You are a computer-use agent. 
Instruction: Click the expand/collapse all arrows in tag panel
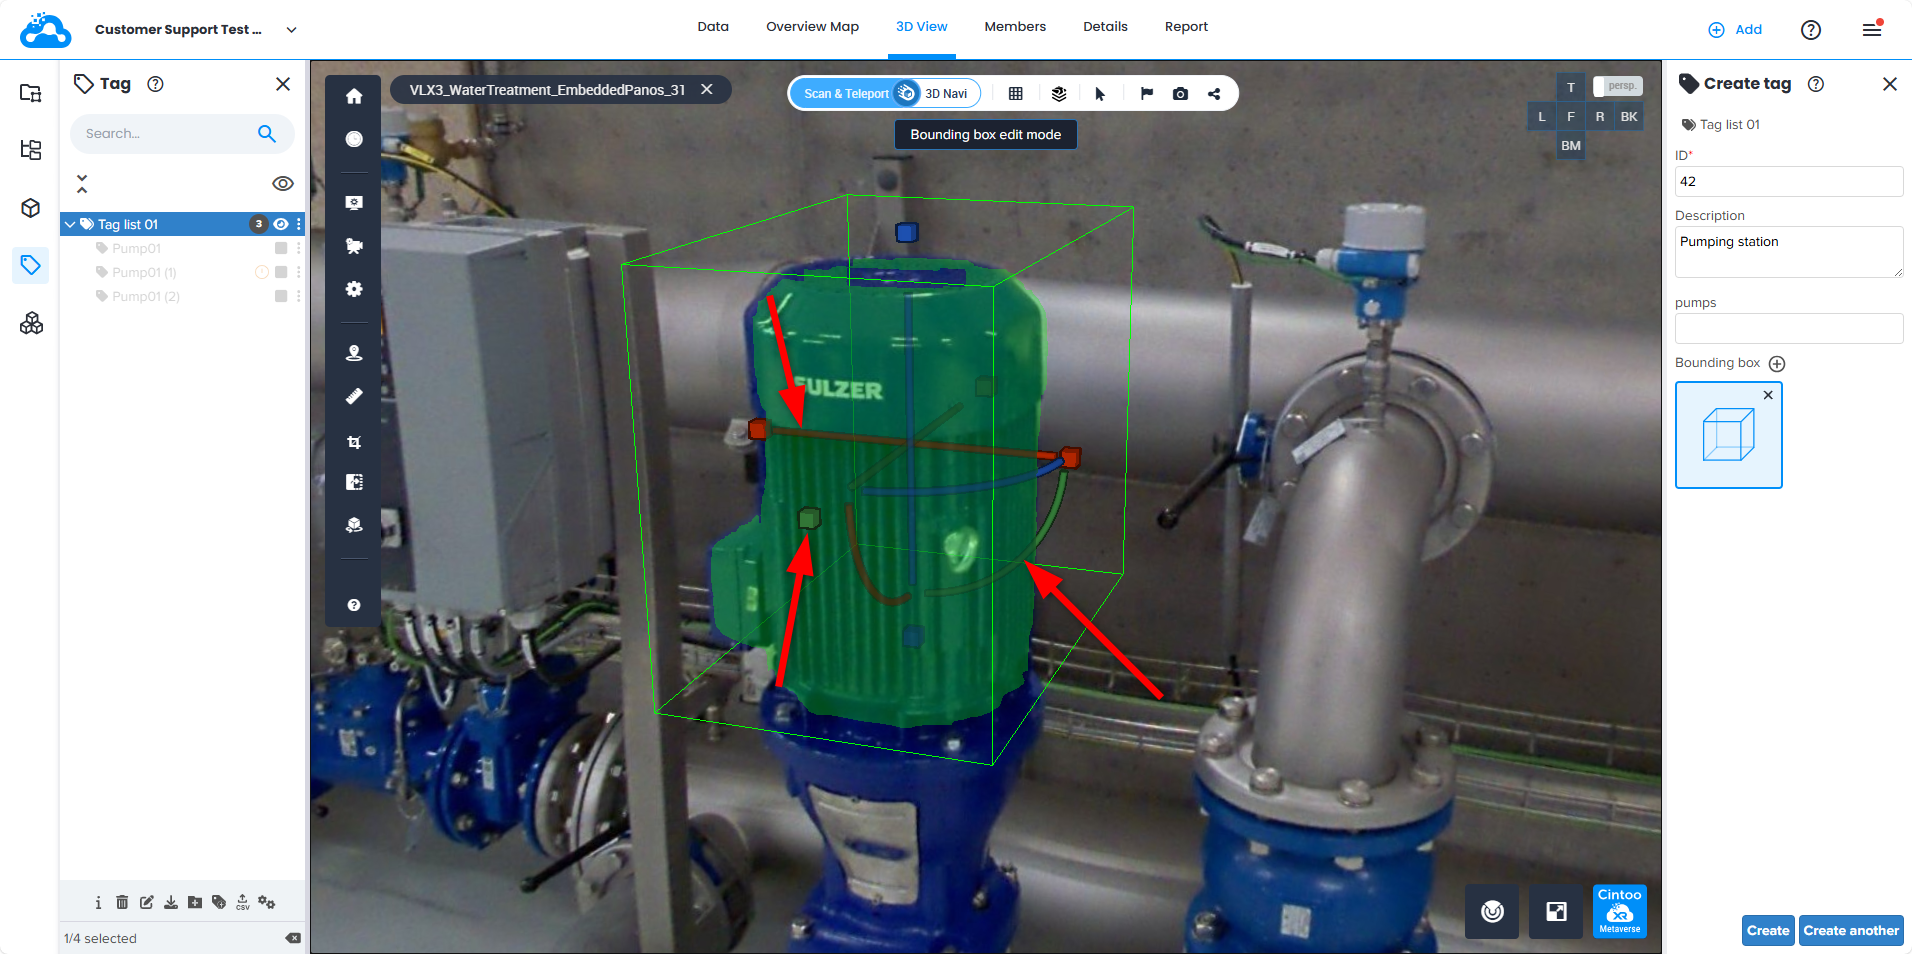coord(82,183)
